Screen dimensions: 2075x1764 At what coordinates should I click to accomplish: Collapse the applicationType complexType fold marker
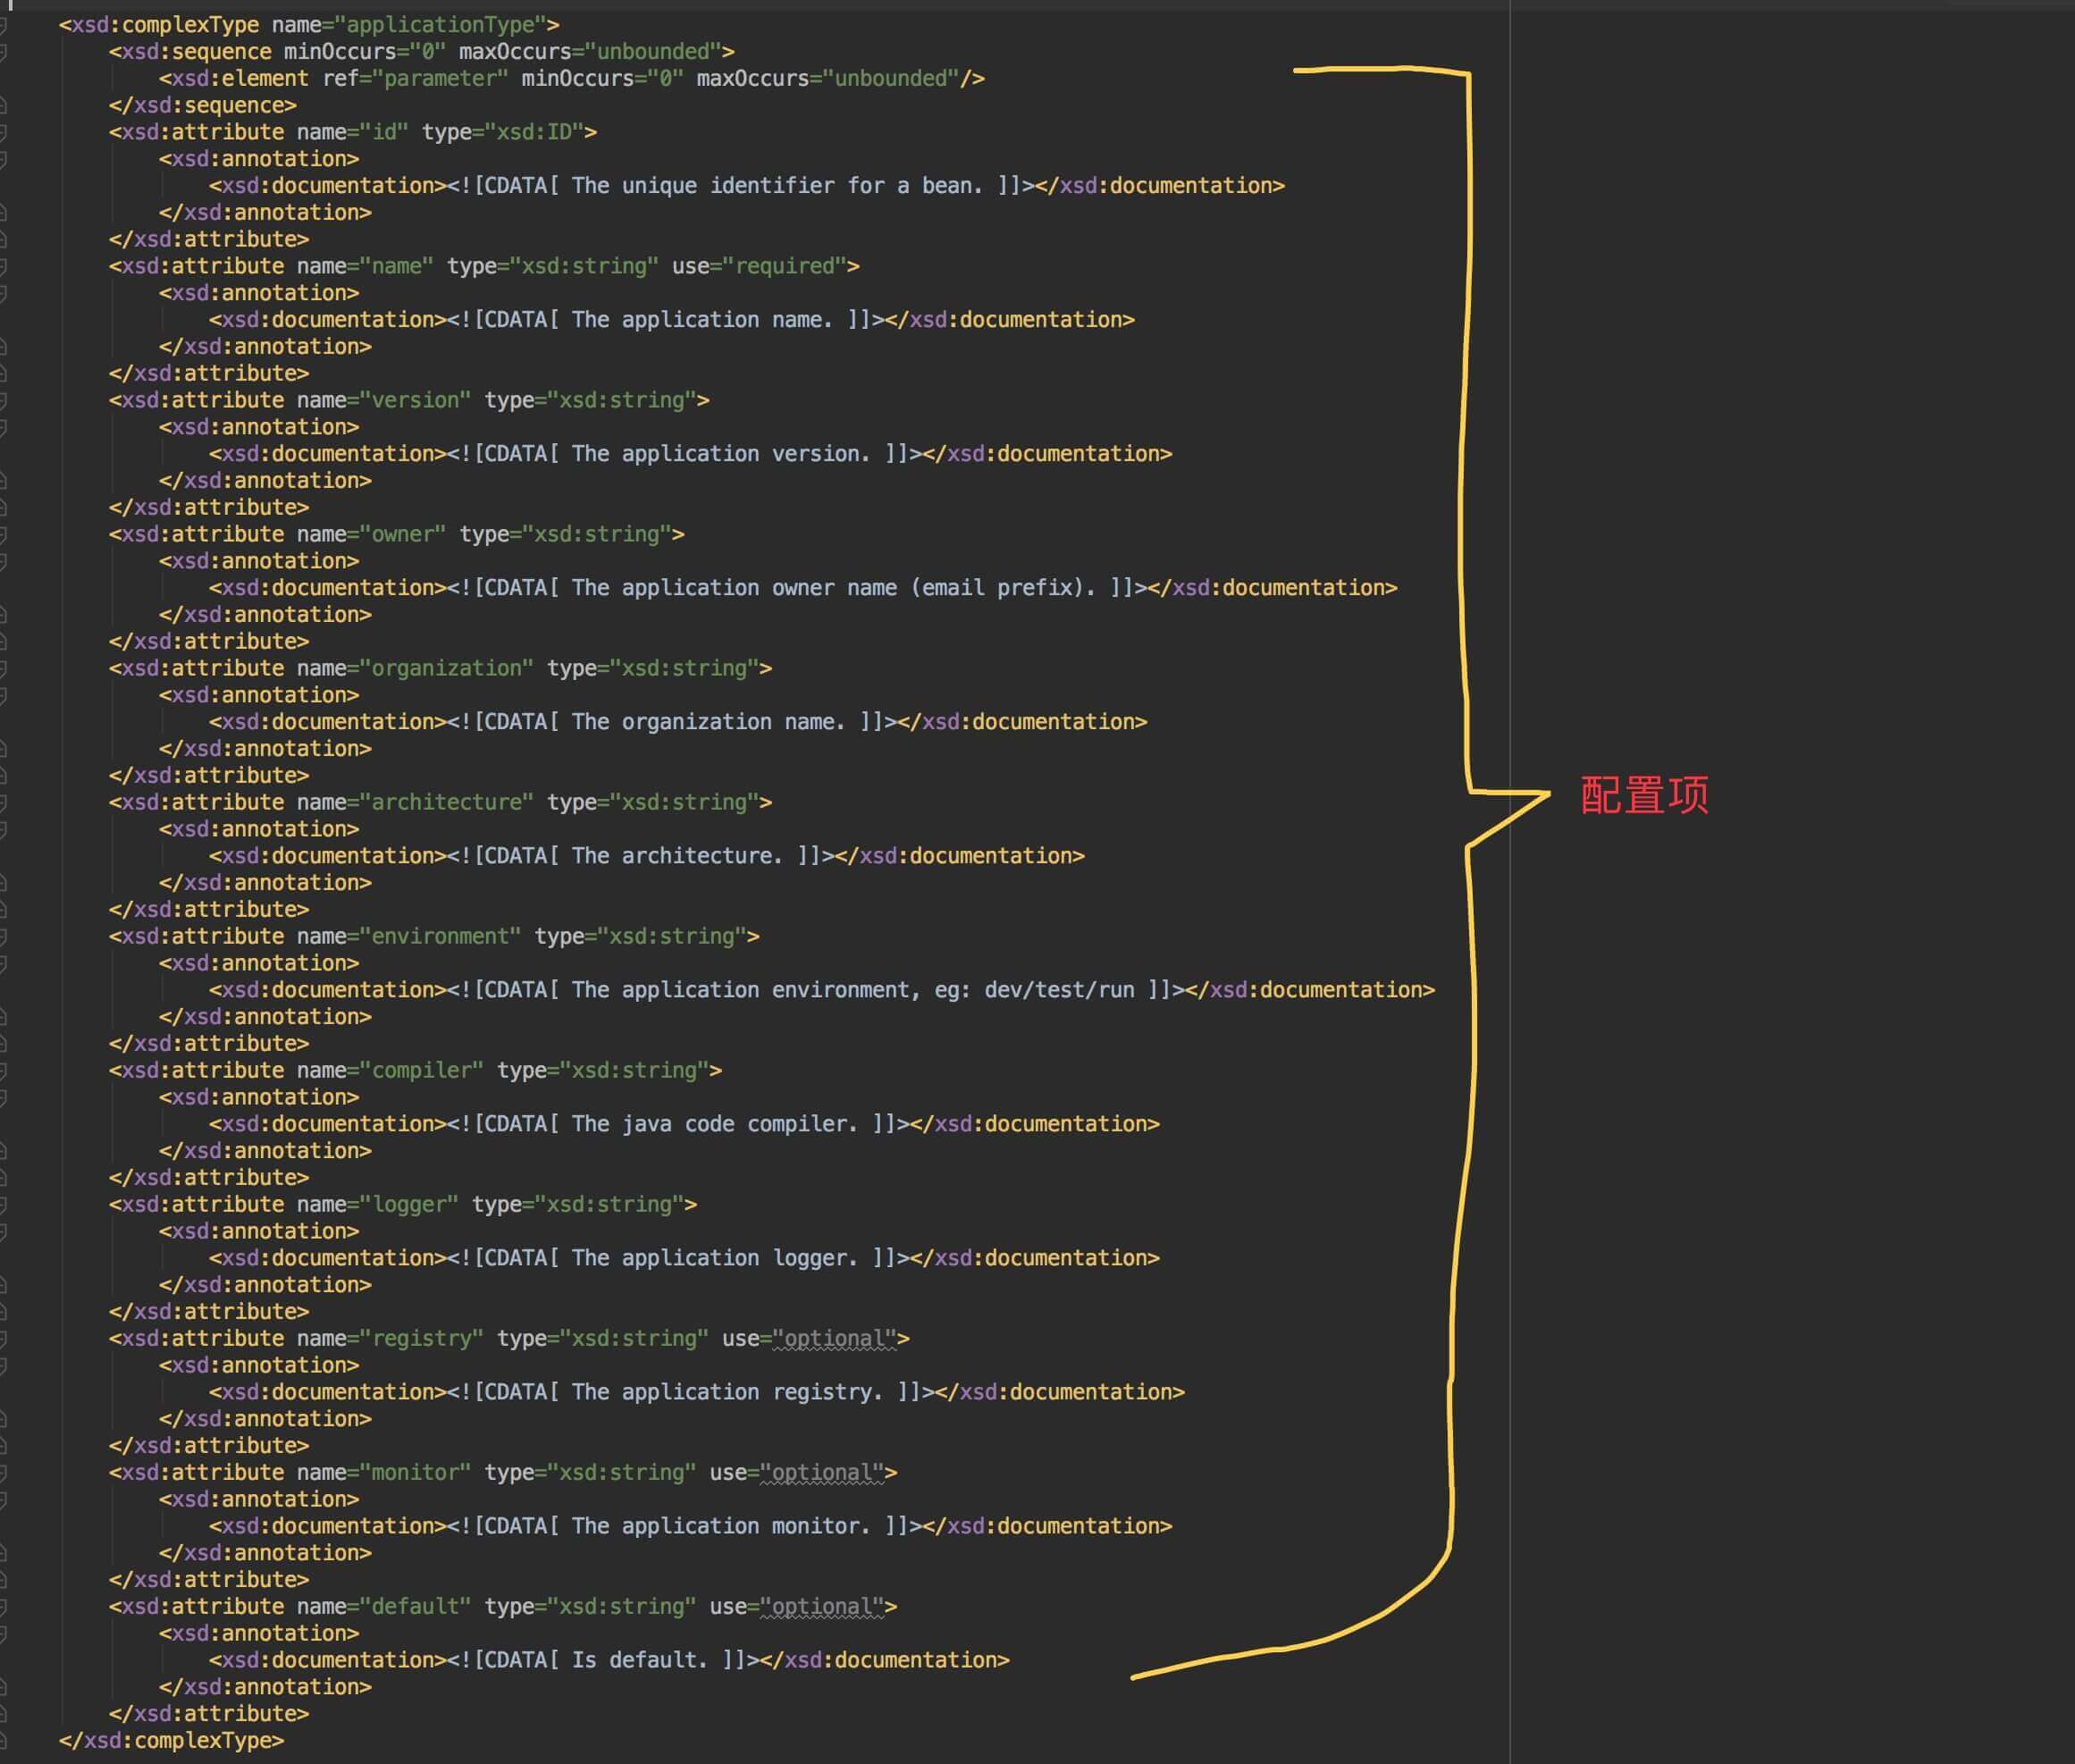tap(3, 25)
